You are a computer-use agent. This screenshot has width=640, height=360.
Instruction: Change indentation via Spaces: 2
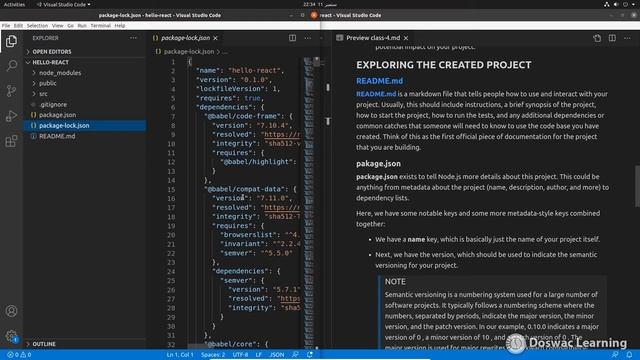tap(213, 355)
